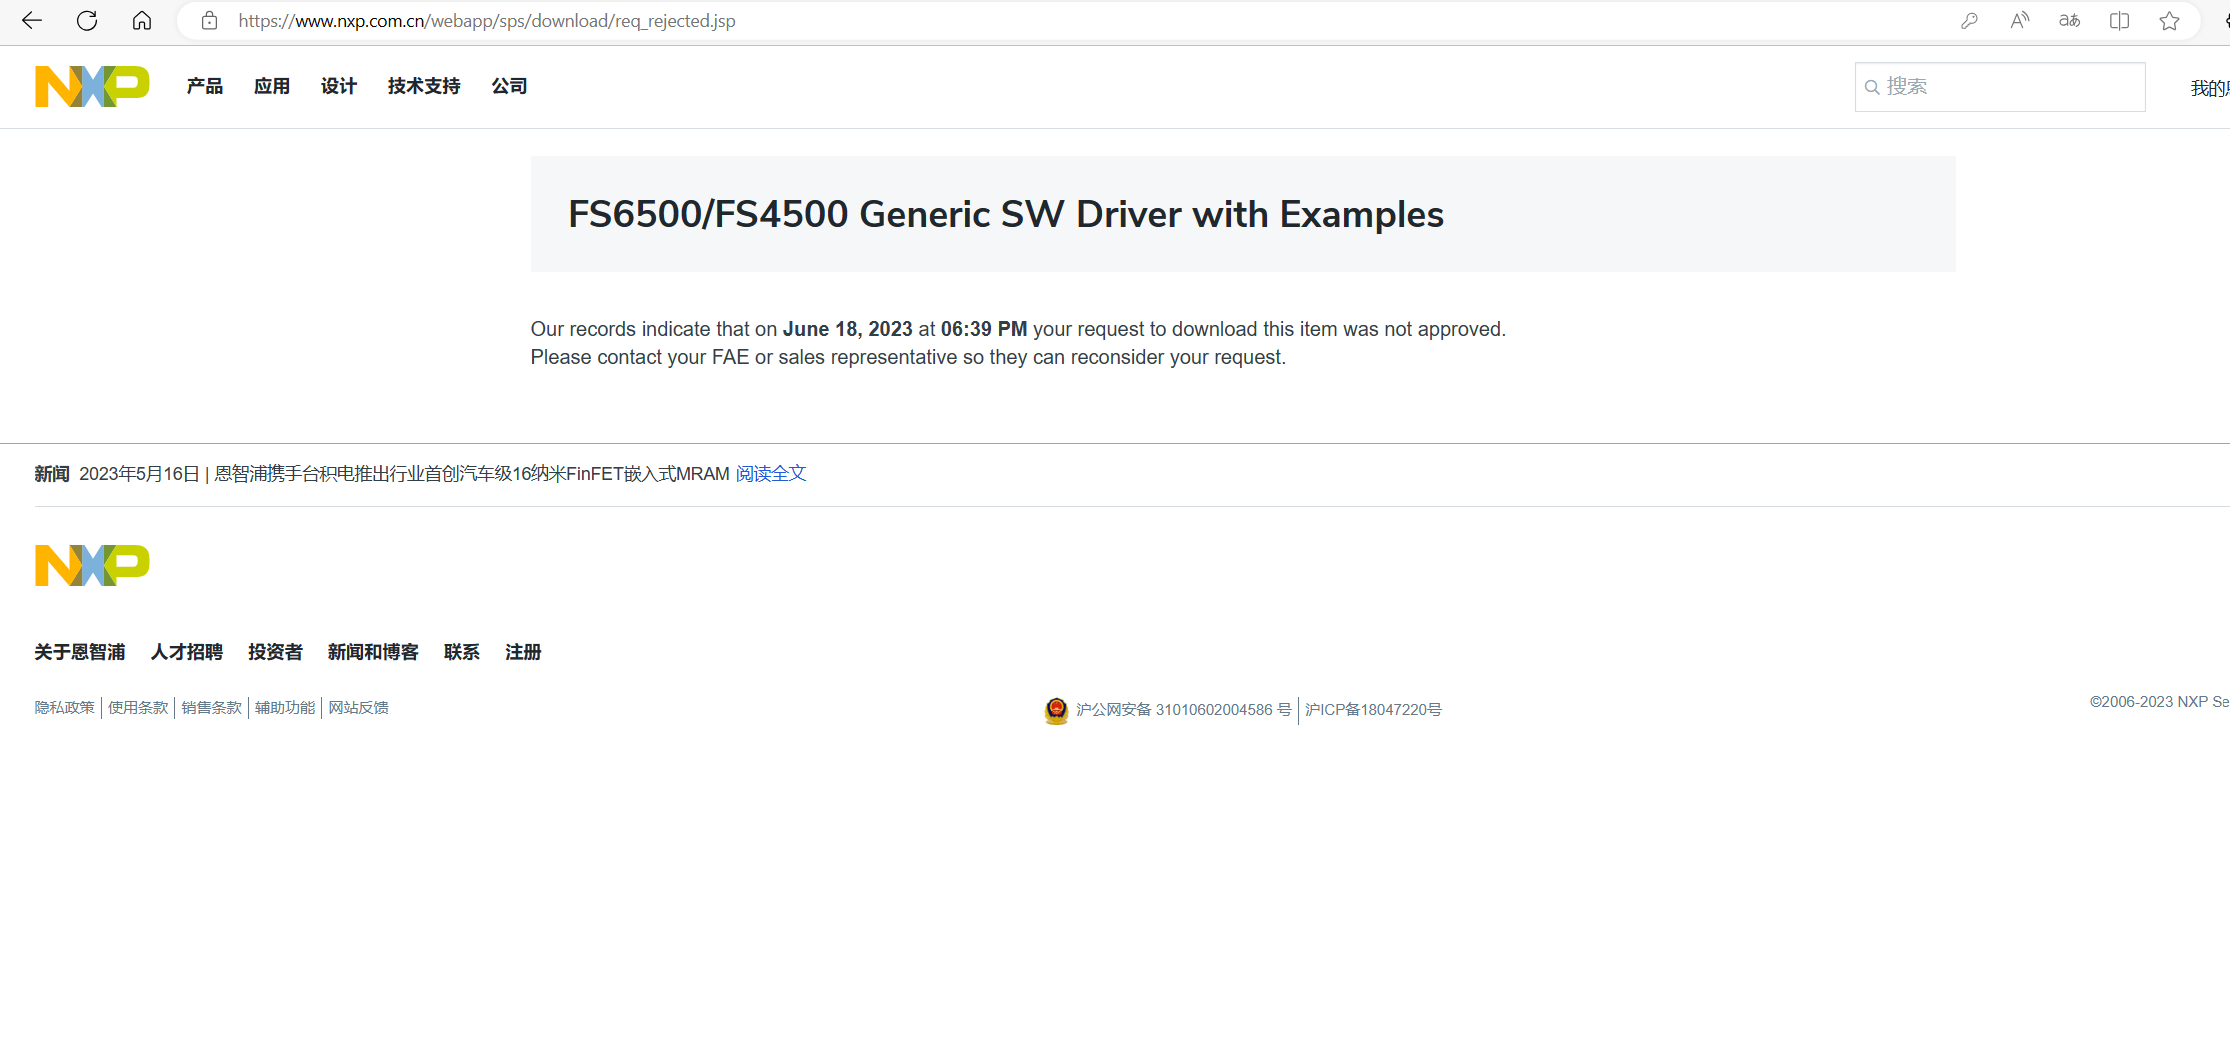Open the 技术支持 menu

click(x=423, y=86)
